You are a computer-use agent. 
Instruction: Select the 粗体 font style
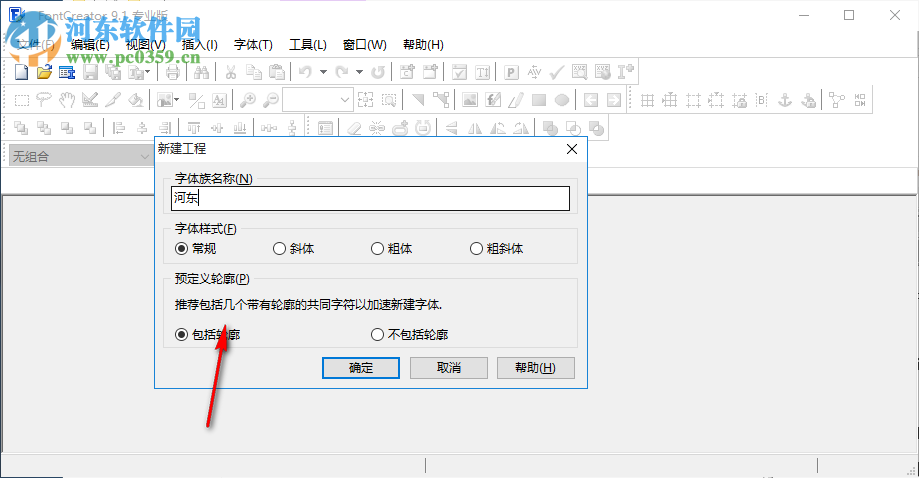pos(392,248)
